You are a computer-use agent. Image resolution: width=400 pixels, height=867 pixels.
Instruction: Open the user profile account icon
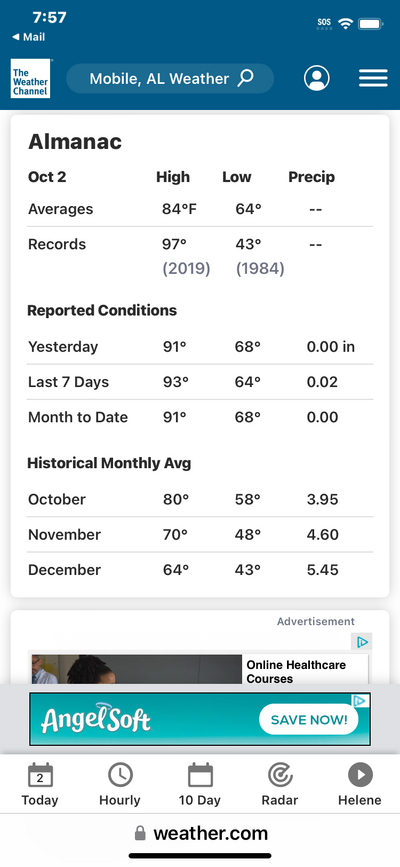coord(316,78)
